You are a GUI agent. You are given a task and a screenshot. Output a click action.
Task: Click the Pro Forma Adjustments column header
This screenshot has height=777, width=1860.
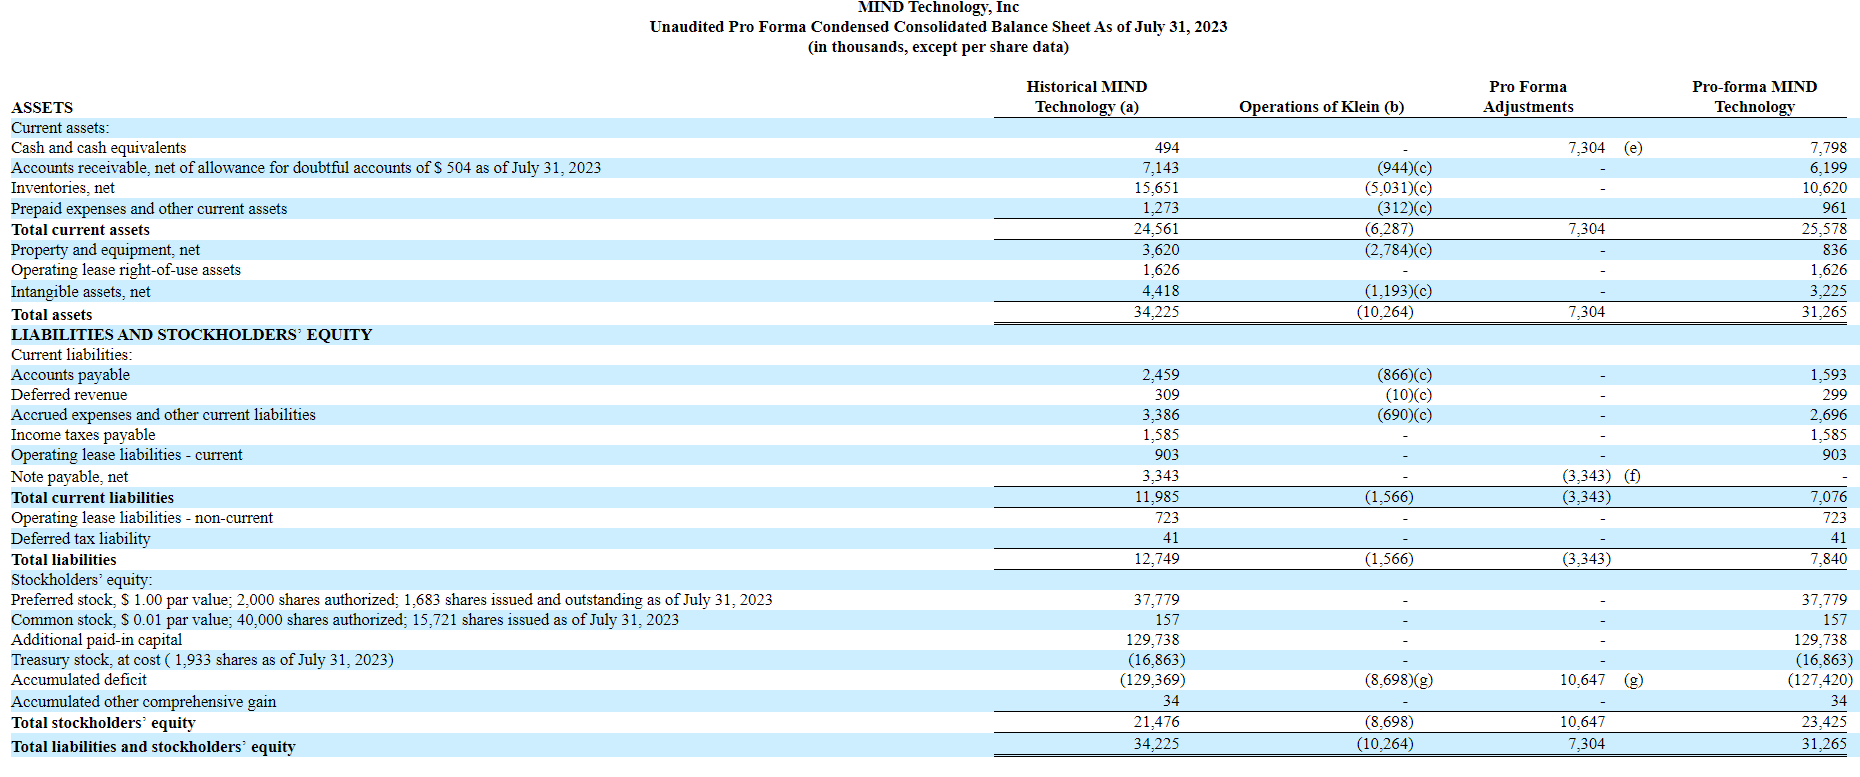pos(1528,97)
